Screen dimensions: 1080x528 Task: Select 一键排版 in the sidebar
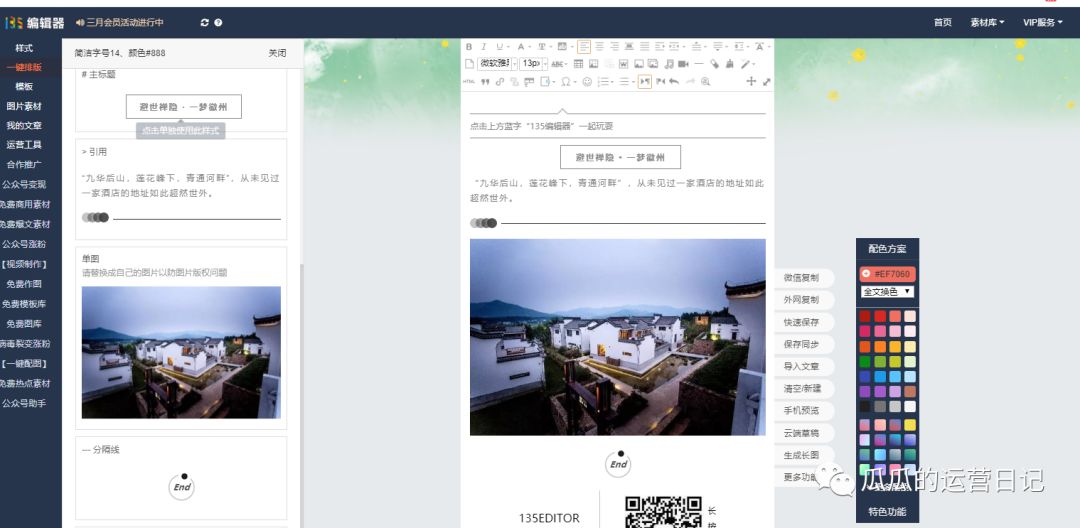[25, 67]
